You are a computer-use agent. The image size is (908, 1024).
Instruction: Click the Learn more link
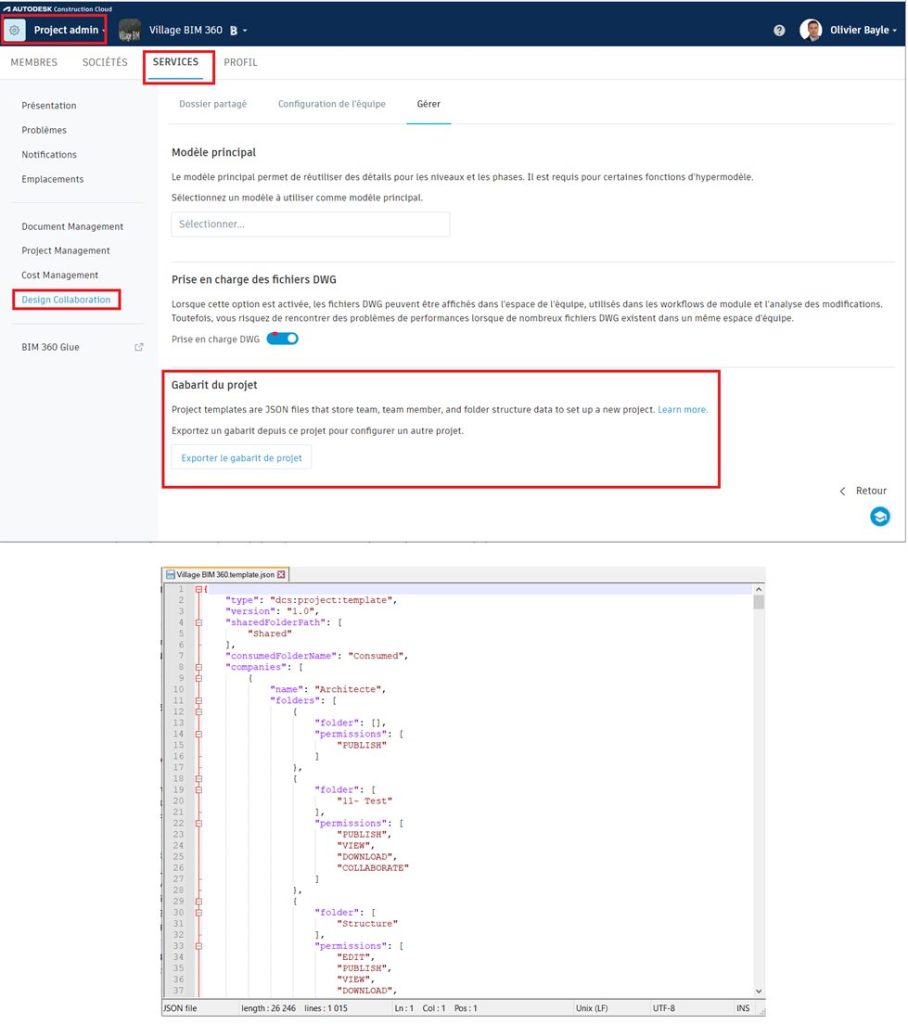point(682,409)
